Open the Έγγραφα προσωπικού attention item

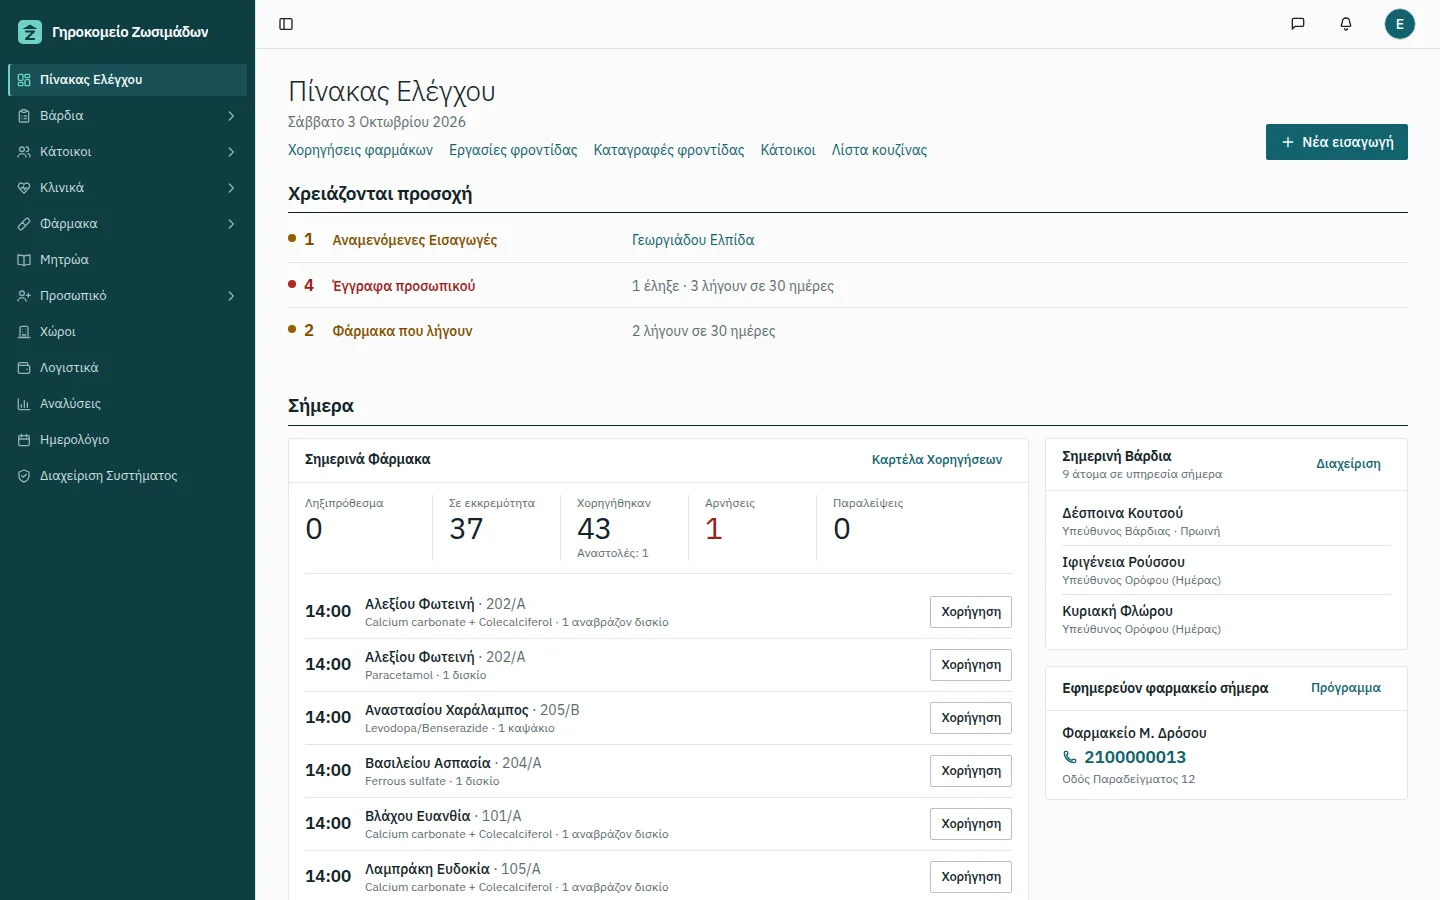click(404, 286)
